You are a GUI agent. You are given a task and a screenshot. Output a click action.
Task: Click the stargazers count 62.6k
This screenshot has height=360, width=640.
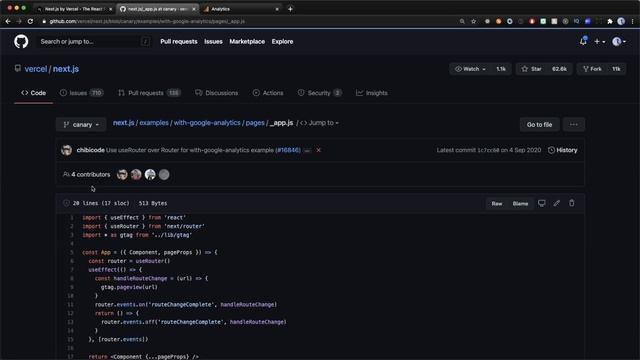coord(559,69)
